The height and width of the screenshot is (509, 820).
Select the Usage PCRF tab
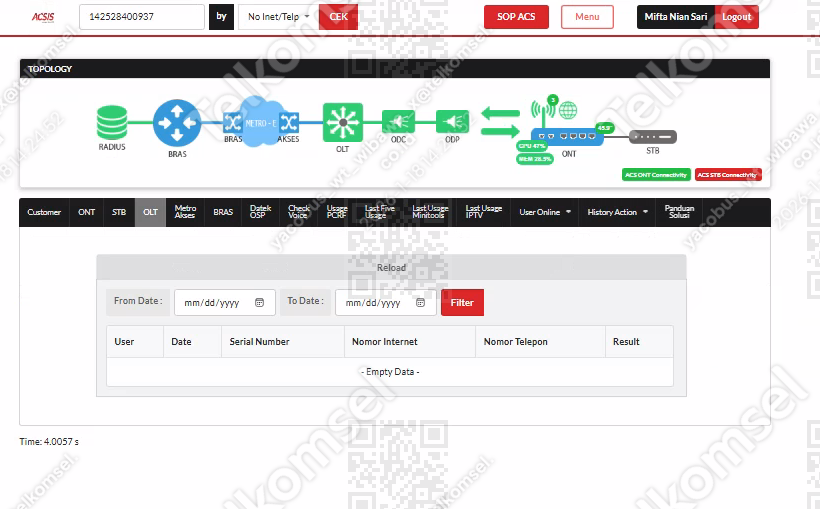[x=337, y=212]
